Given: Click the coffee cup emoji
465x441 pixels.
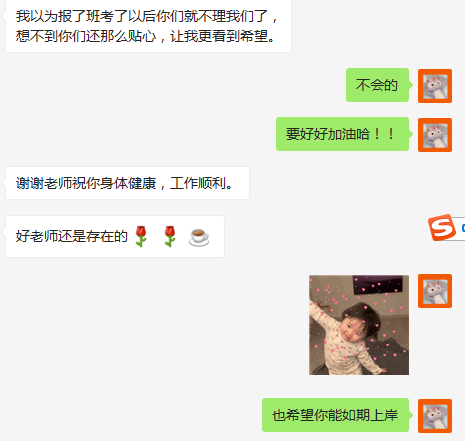Looking at the screenshot, I should [199, 237].
